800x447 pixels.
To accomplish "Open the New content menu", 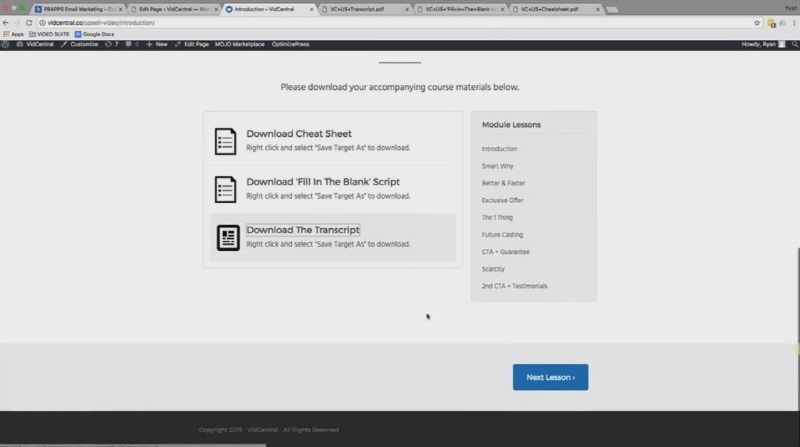I will pyautogui.click(x=157, y=44).
